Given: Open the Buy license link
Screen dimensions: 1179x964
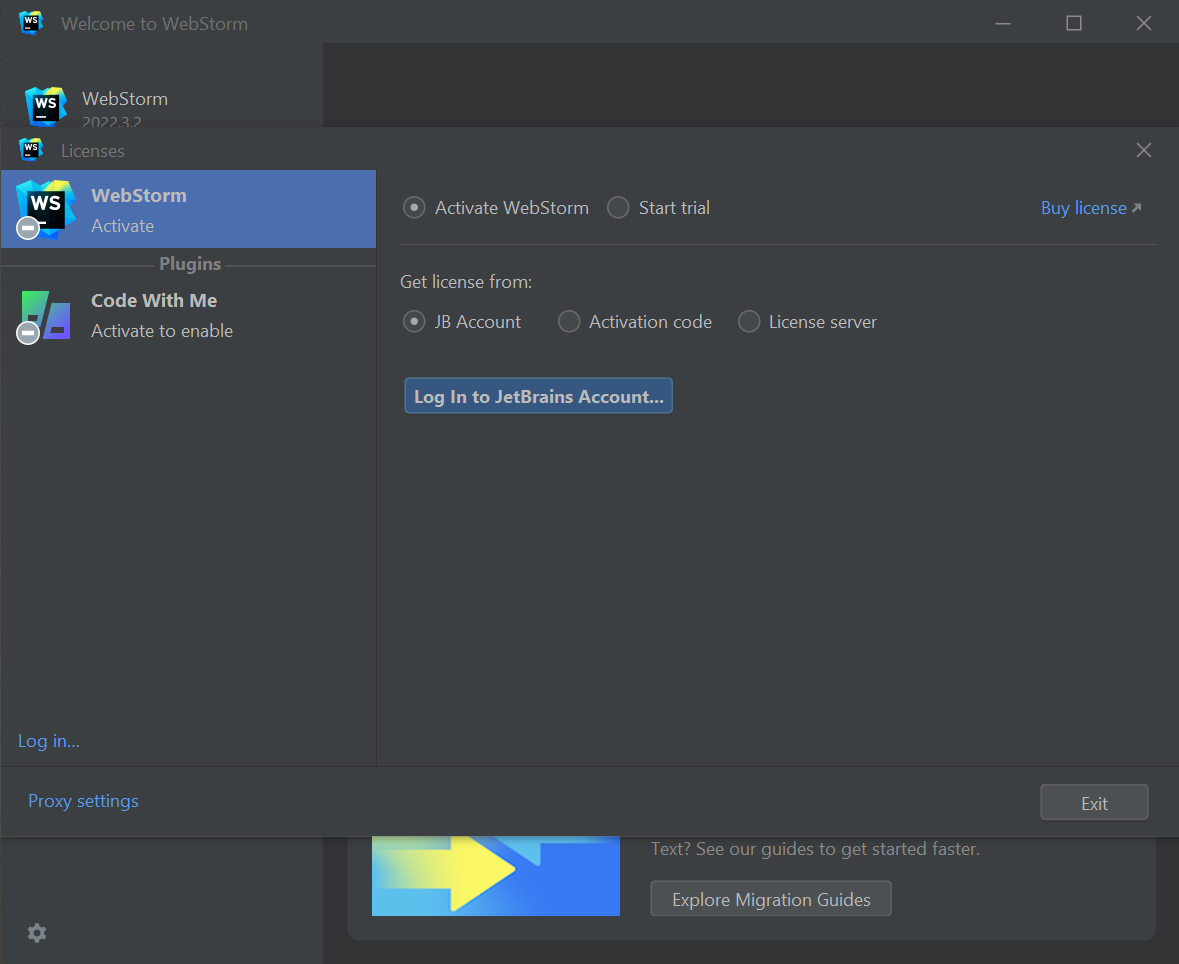Looking at the screenshot, I should [x=1091, y=208].
